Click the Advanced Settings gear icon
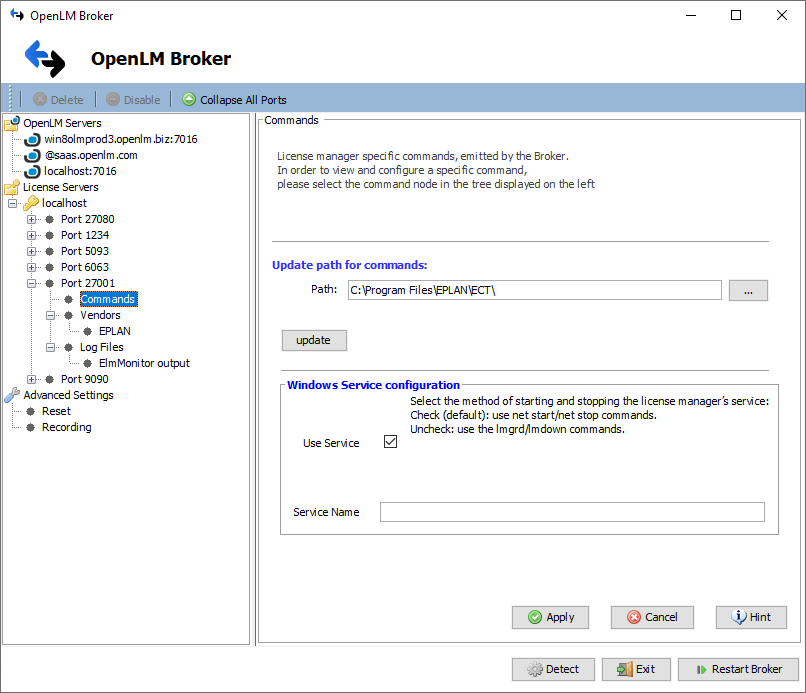This screenshot has height=693, width=806. coord(9,395)
